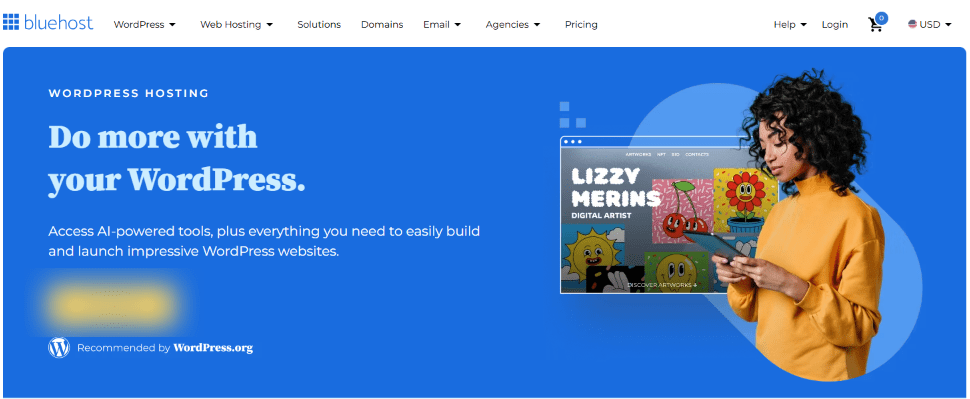The image size is (970, 399).
Task: Click the bluehost wordmark text
Action: click(x=59, y=24)
